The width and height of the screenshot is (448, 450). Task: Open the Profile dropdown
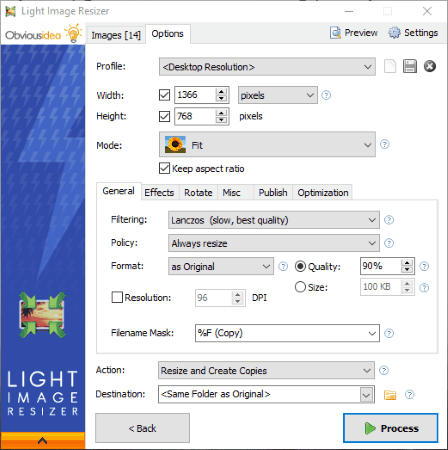[x=267, y=67]
